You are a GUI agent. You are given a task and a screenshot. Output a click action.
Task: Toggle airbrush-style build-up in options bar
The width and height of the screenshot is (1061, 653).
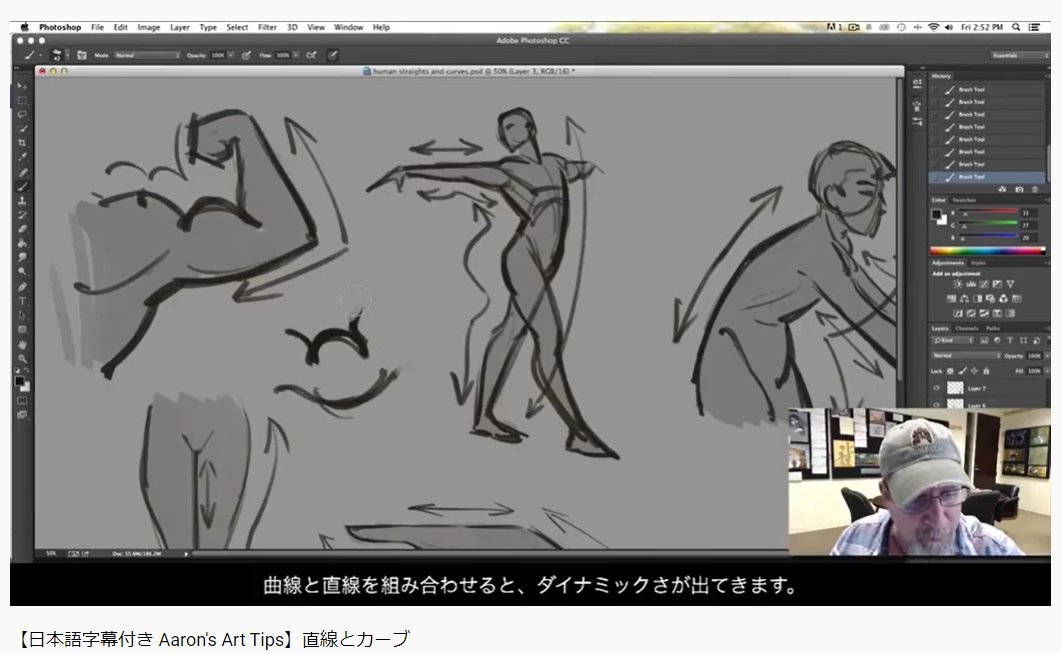311,55
